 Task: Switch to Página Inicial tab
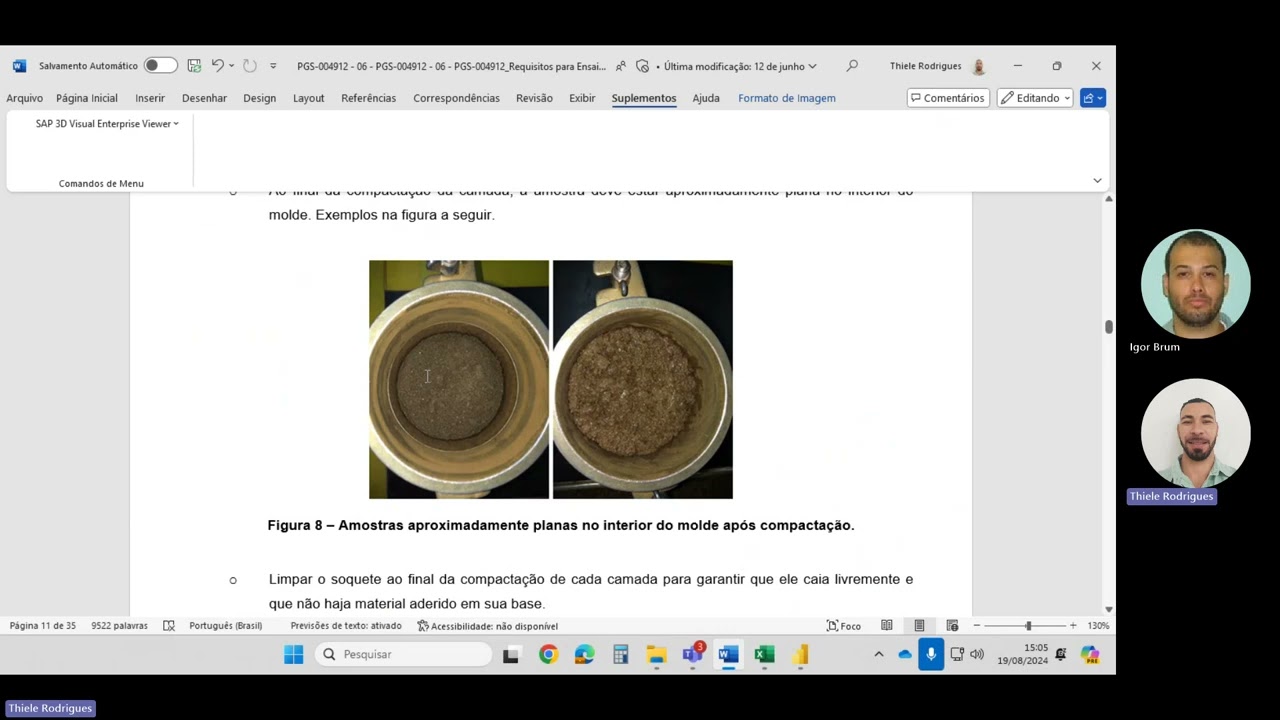pyautogui.click(x=87, y=98)
